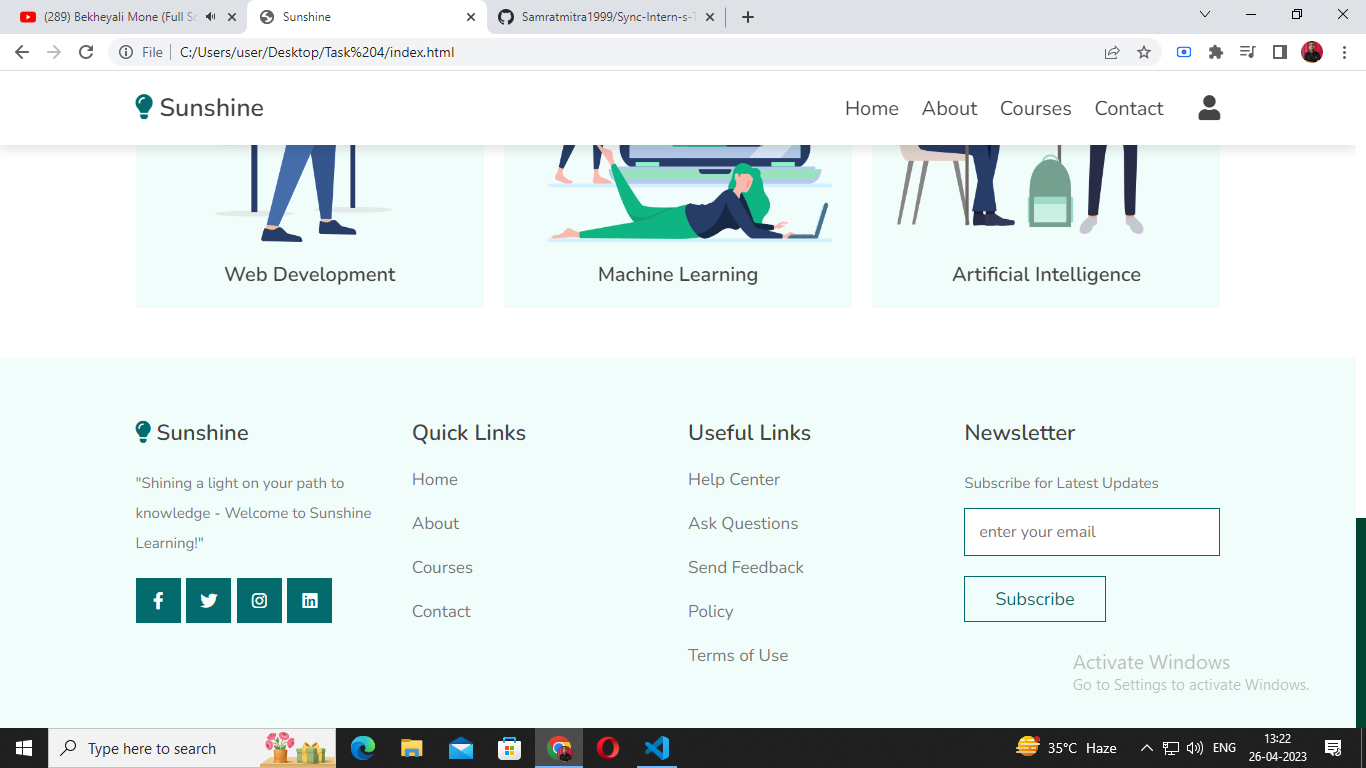Image resolution: width=1366 pixels, height=768 pixels.
Task: Open the Twitter social icon in footer
Action: [x=208, y=600]
